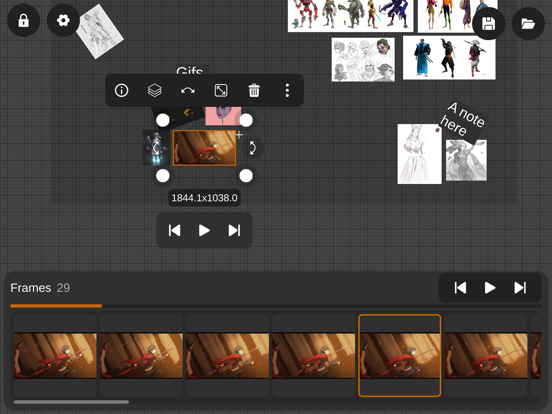Screen dimensions: 552x414
Task: Skip to next frame in Frames panel
Action: (520, 288)
